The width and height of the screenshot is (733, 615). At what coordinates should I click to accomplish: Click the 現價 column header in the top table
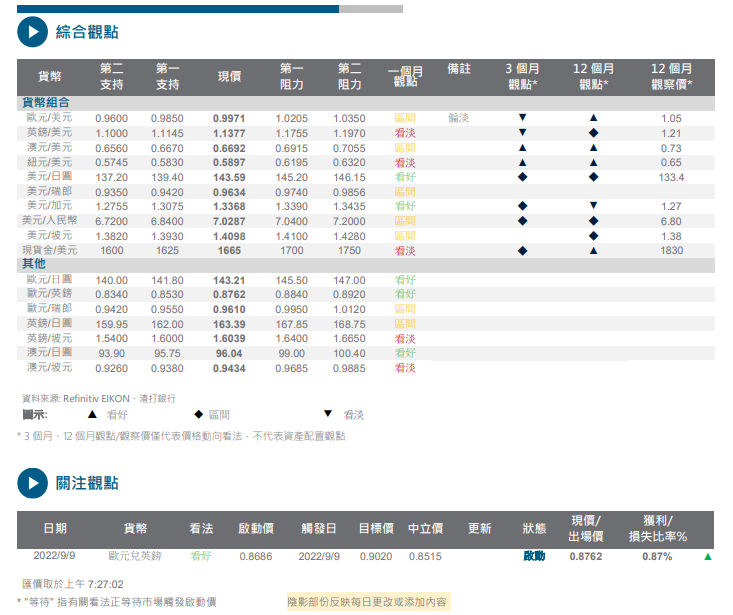tap(229, 77)
